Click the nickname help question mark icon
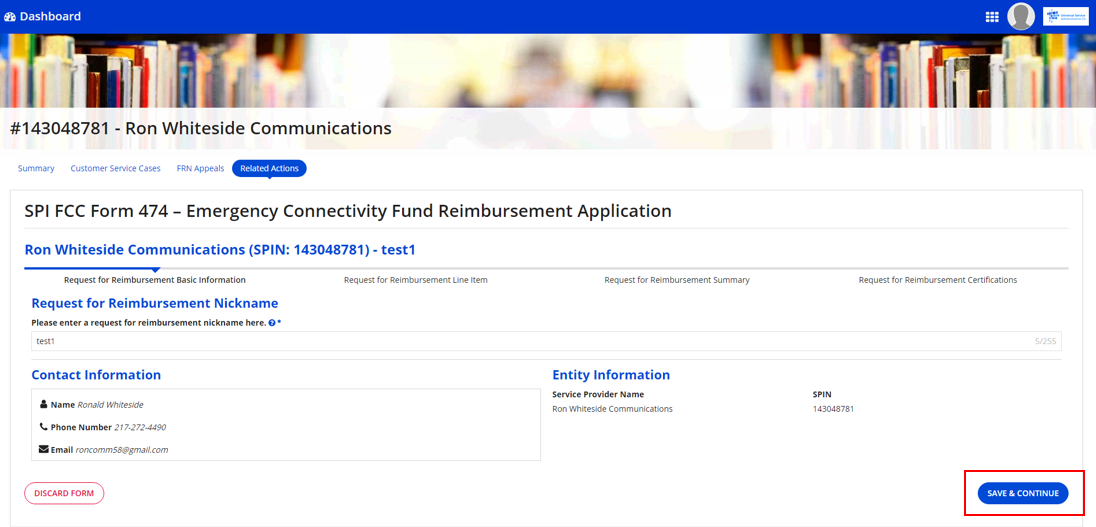1096x527 pixels. (x=272, y=323)
